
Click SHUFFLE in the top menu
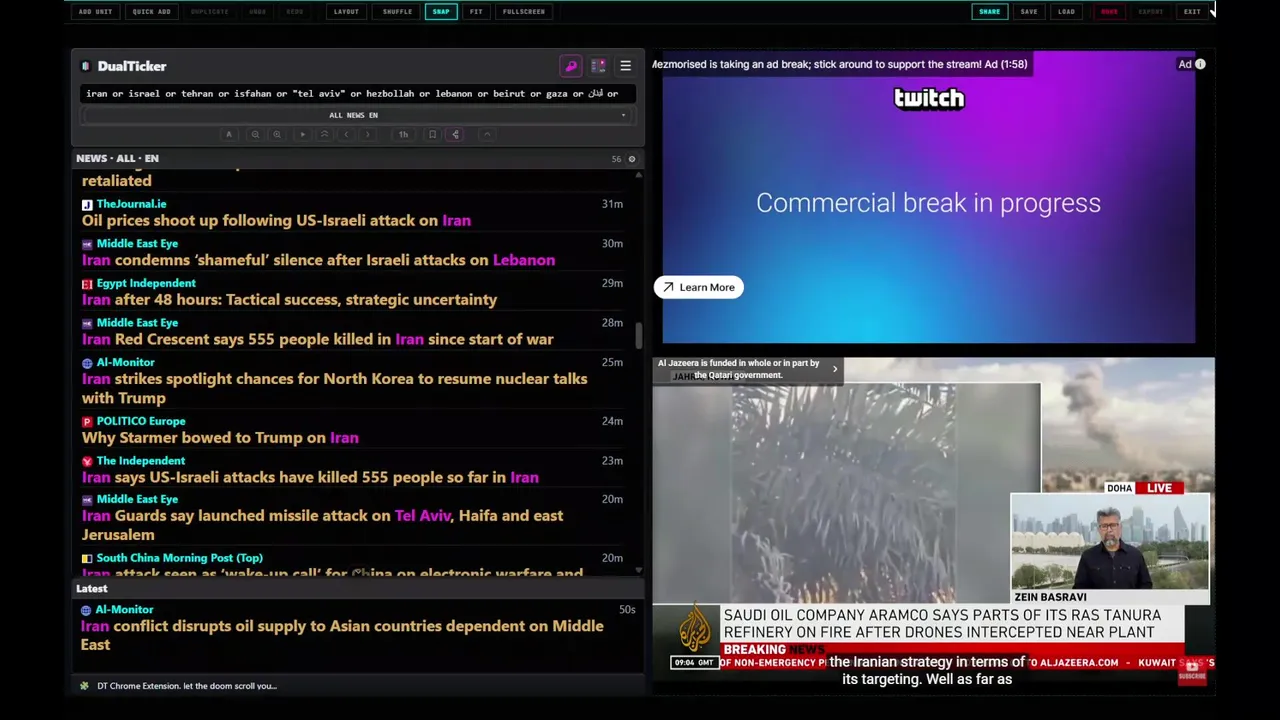pos(397,11)
